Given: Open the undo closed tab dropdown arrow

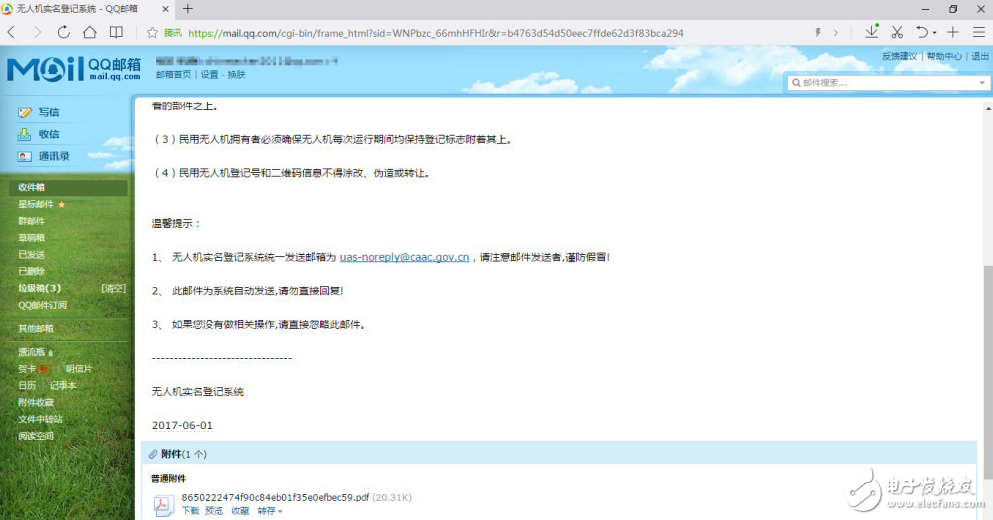Looking at the screenshot, I should click(x=935, y=33).
